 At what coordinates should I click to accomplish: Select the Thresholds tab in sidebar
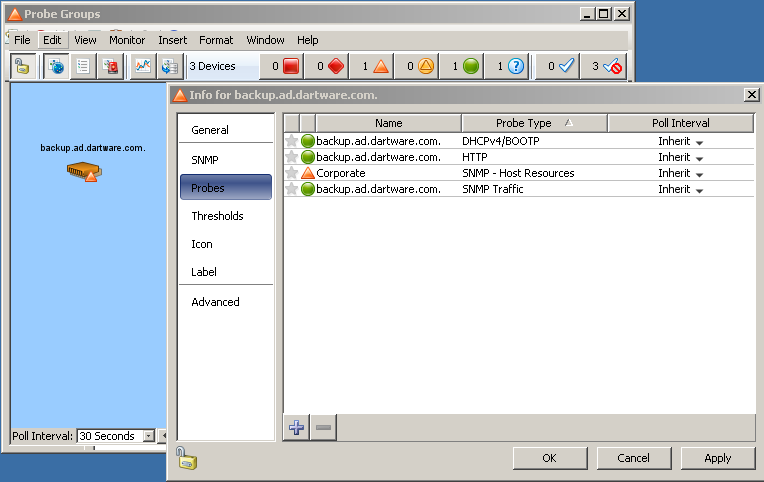(217, 216)
